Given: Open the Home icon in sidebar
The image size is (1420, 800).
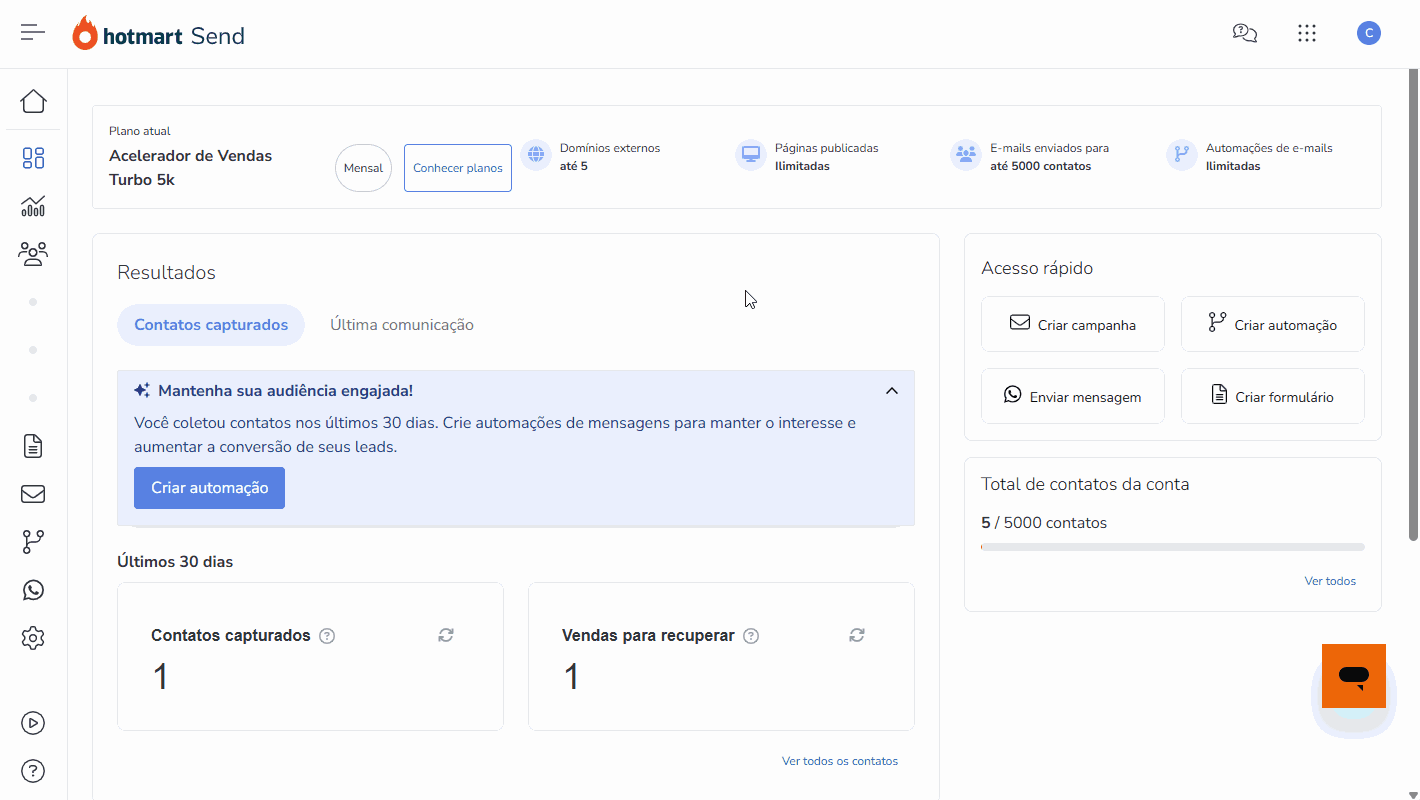Looking at the screenshot, I should click(x=33, y=102).
